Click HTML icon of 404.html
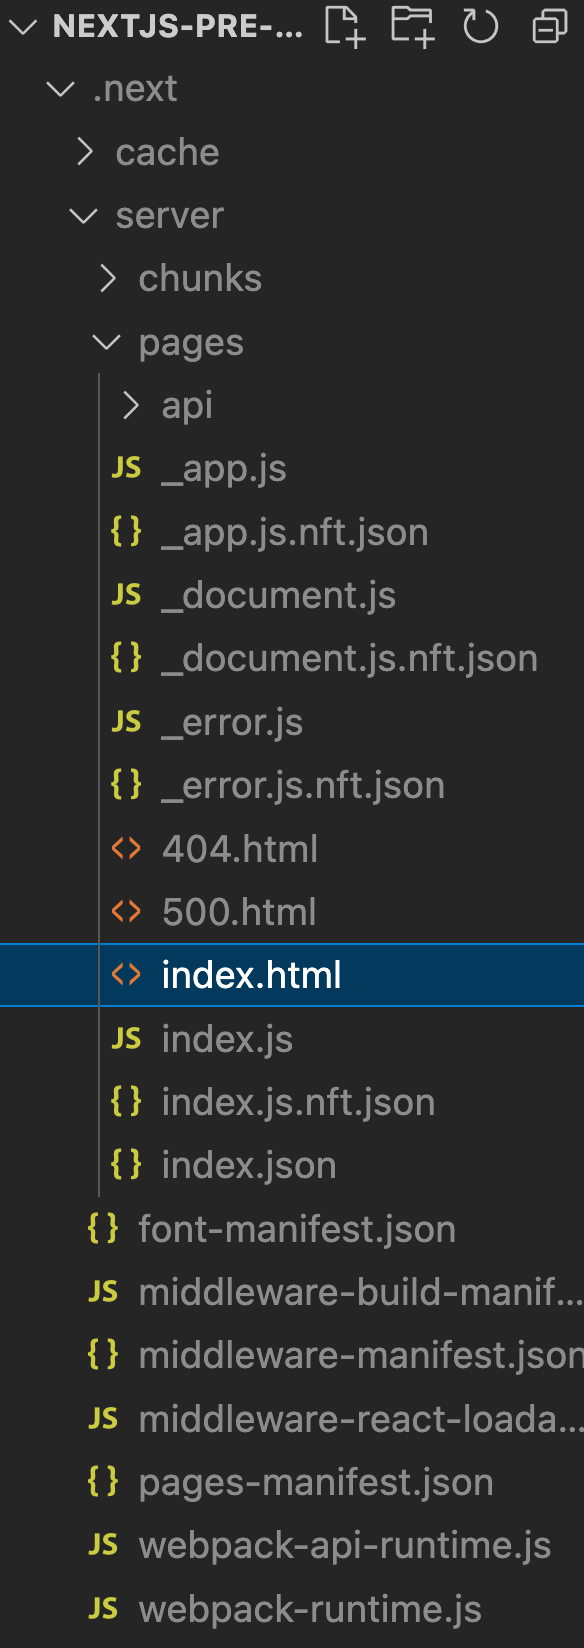 [126, 849]
